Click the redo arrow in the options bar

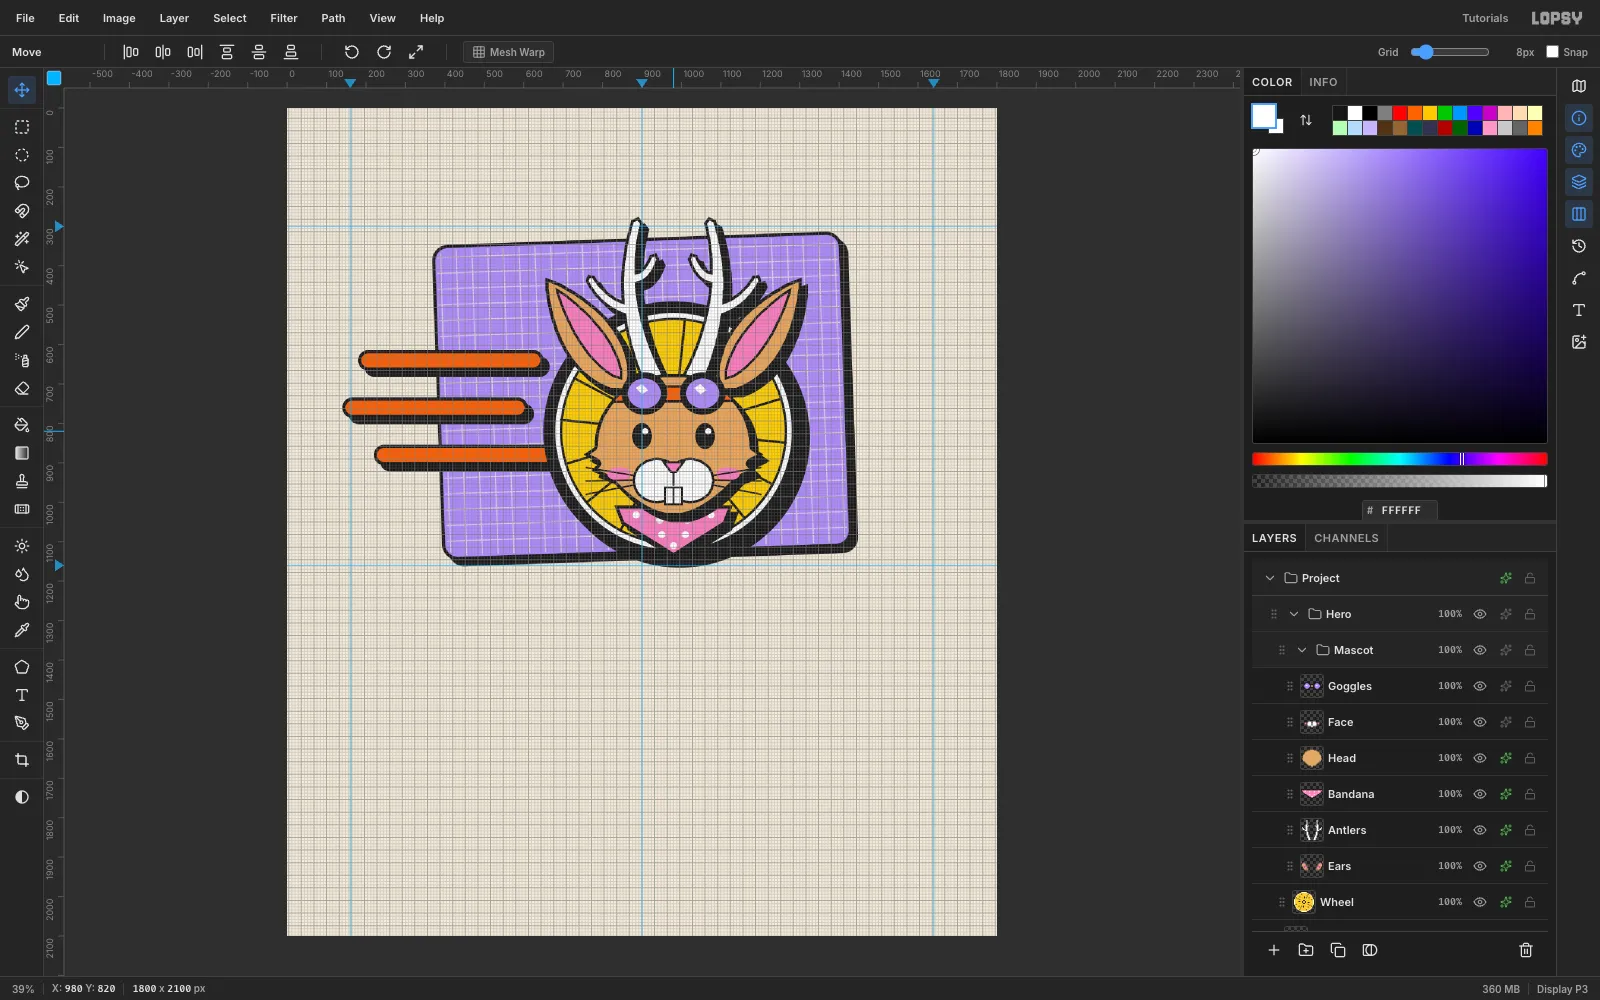[x=384, y=52]
